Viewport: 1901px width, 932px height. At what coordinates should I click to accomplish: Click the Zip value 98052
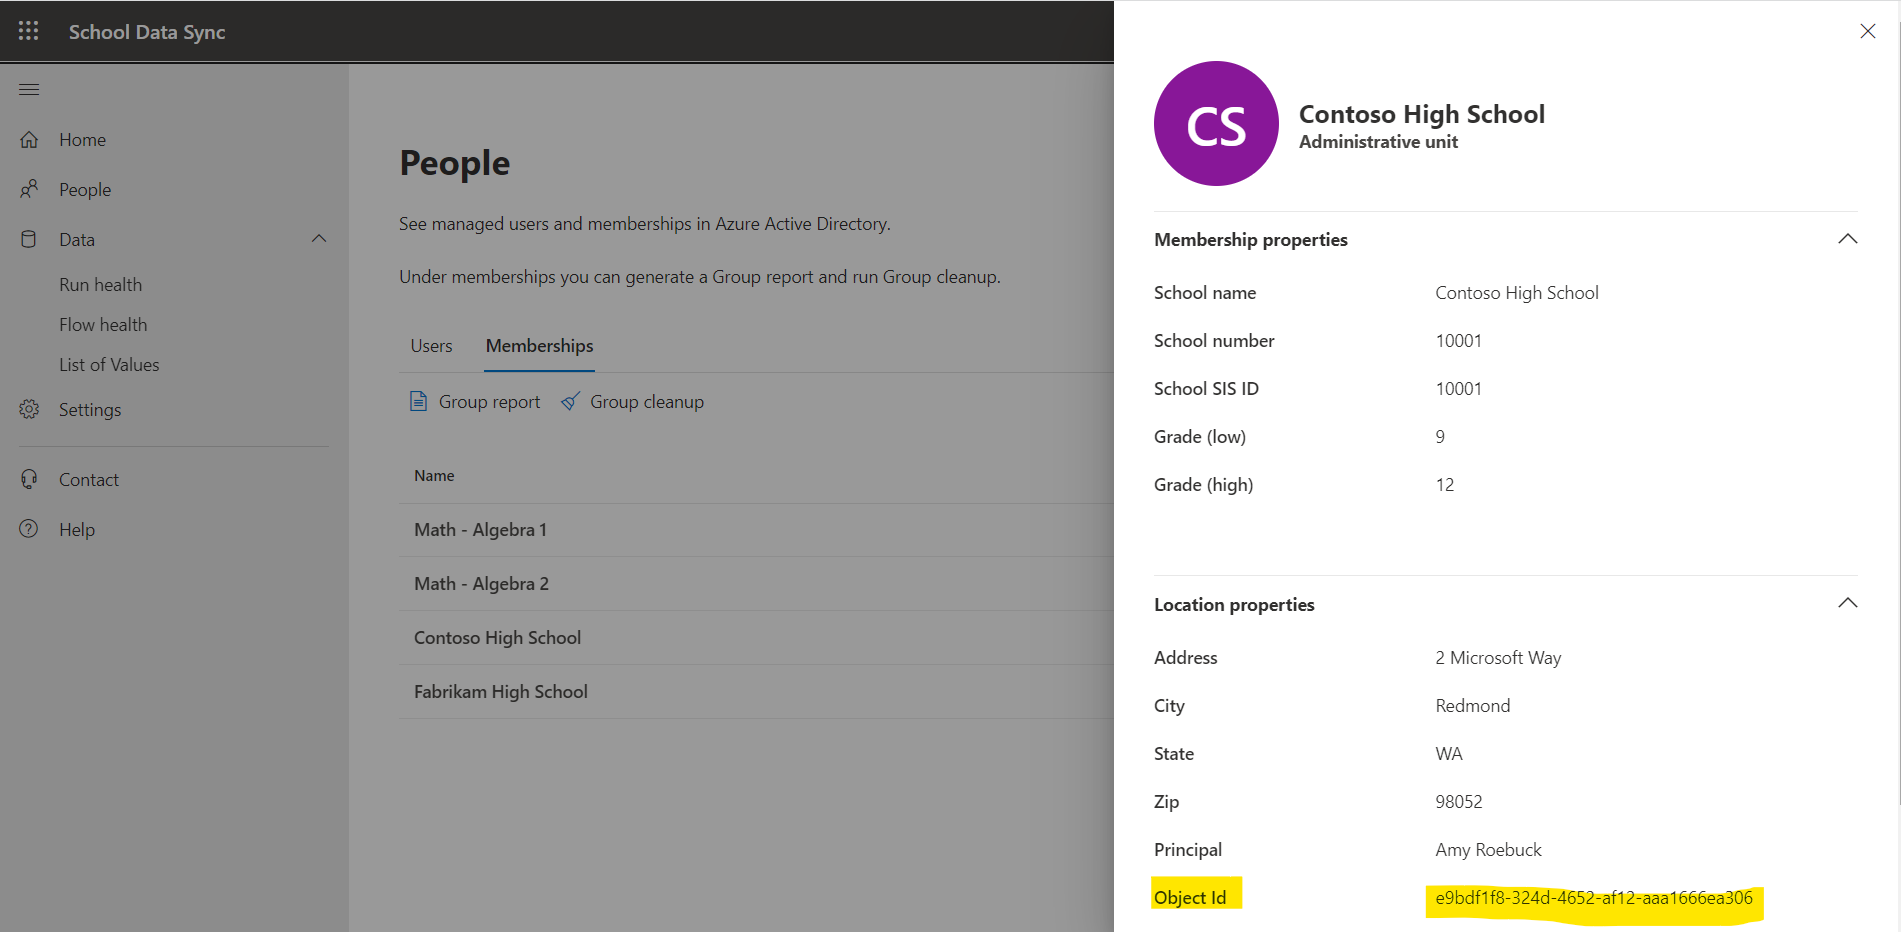pos(1458,801)
